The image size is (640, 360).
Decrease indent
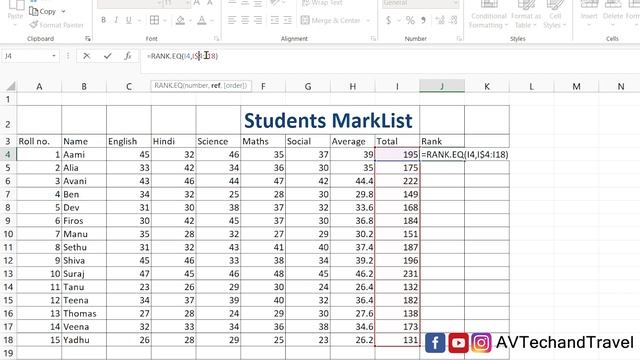(275, 20)
